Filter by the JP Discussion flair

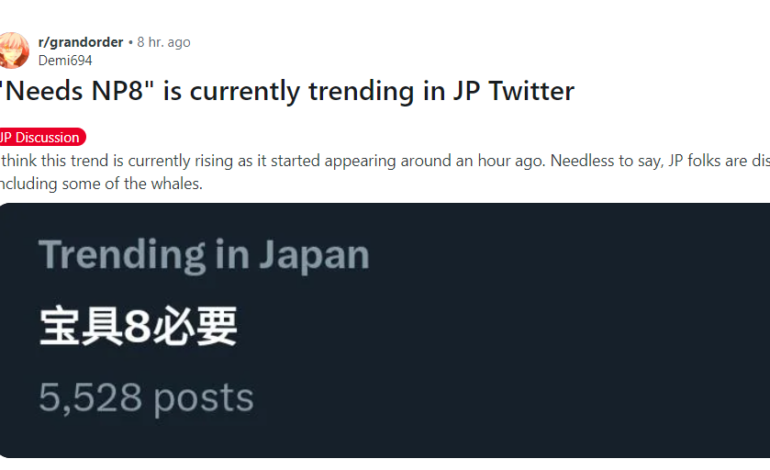point(41,137)
